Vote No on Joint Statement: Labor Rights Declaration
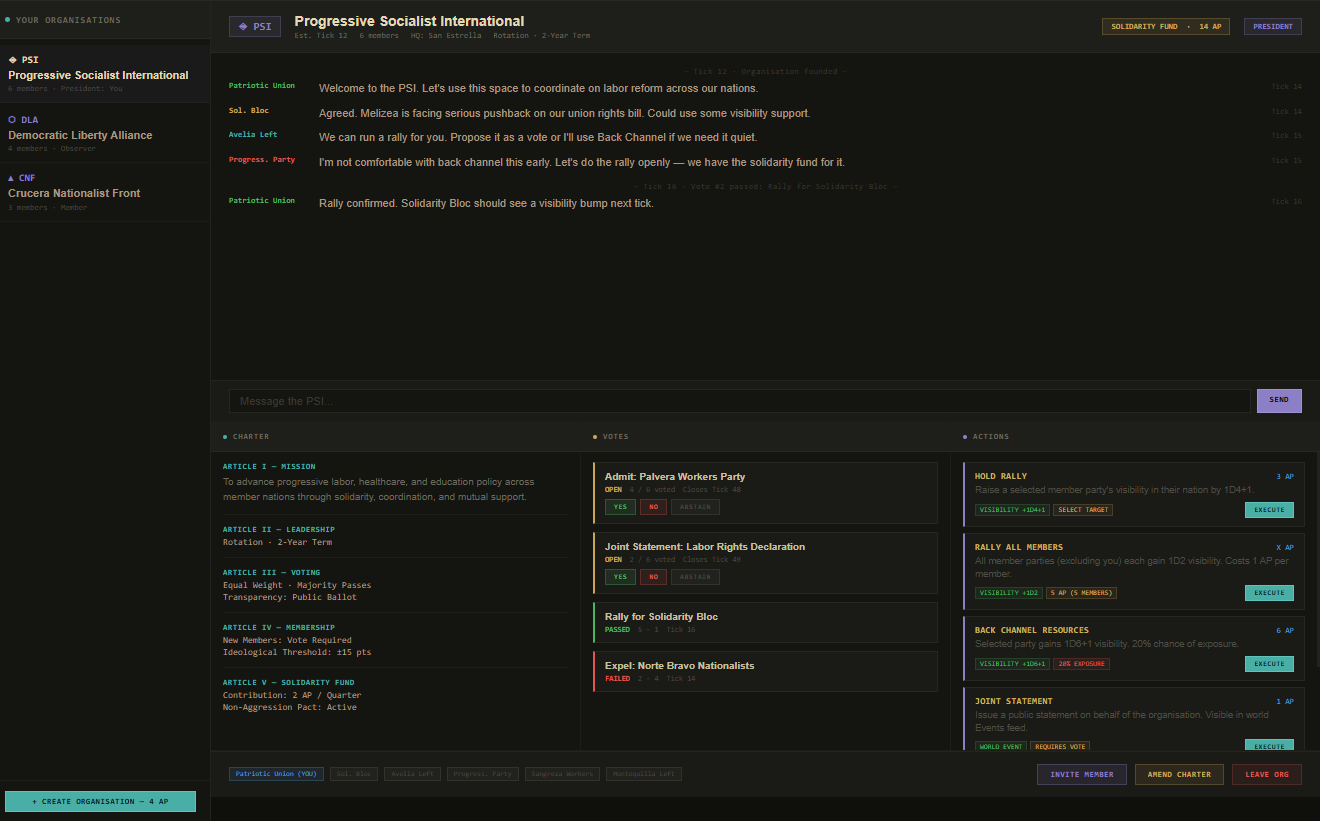The width and height of the screenshot is (1320, 821). click(652, 577)
